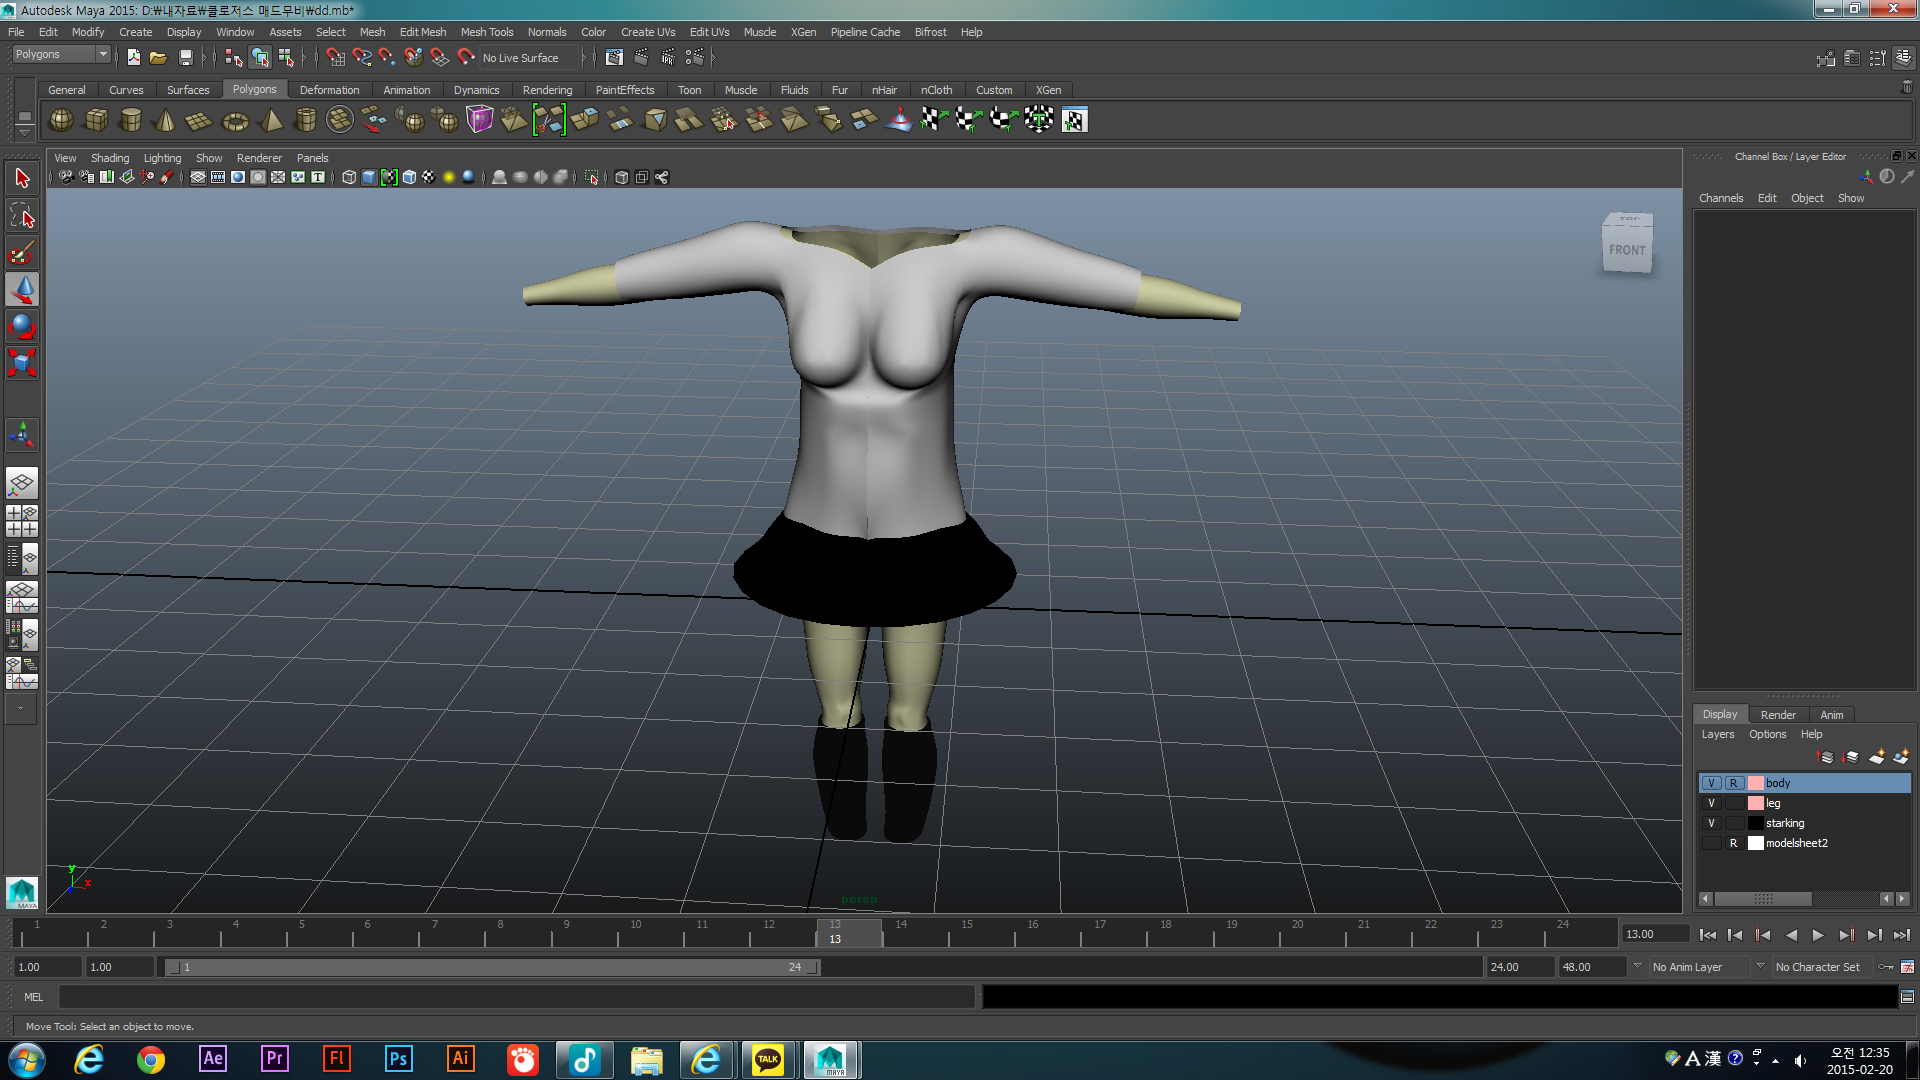
Task: Open the Polygons menu set dropdown
Action: click(60, 54)
